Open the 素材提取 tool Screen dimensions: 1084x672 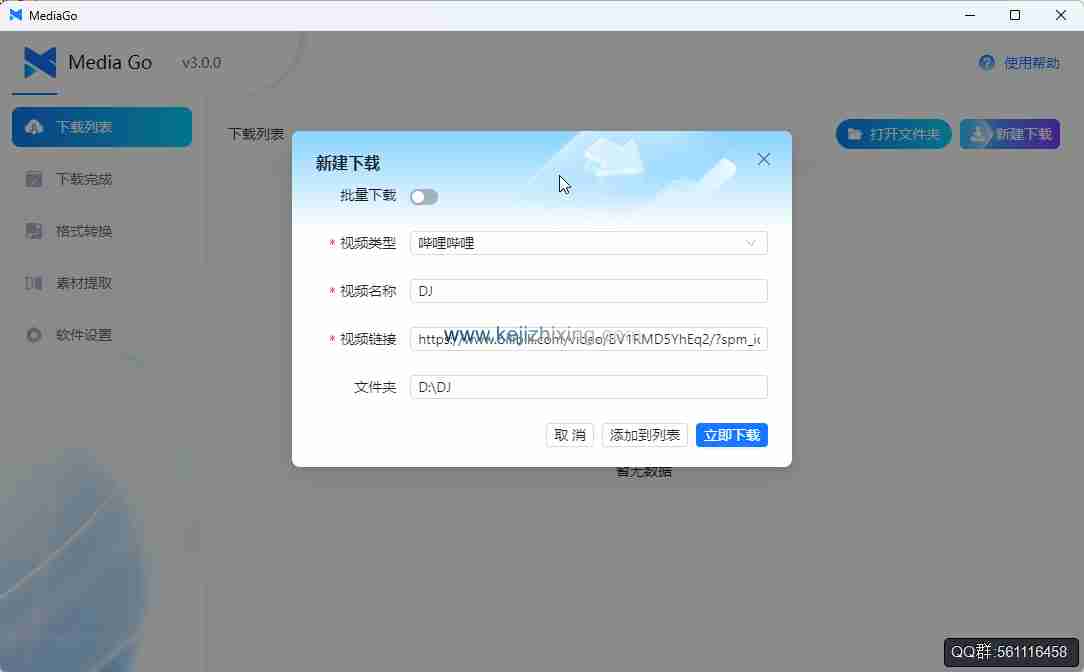(x=101, y=283)
